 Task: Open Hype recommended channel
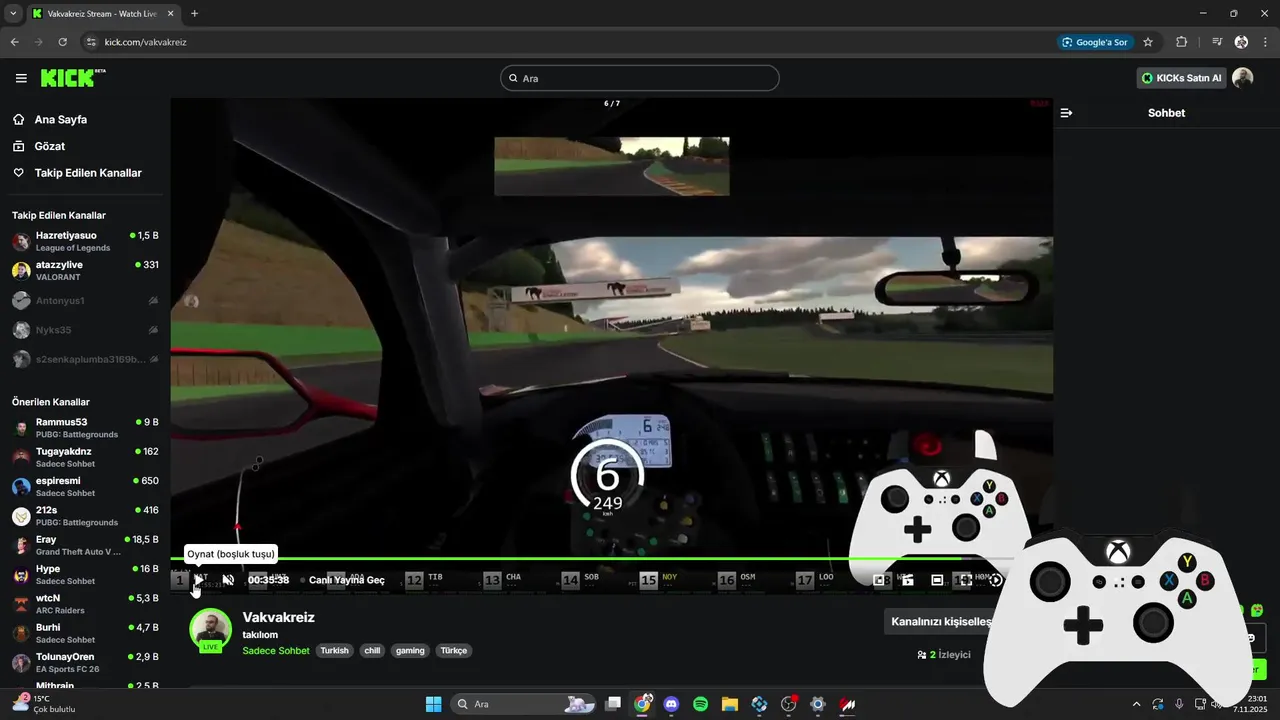click(85, 574)
